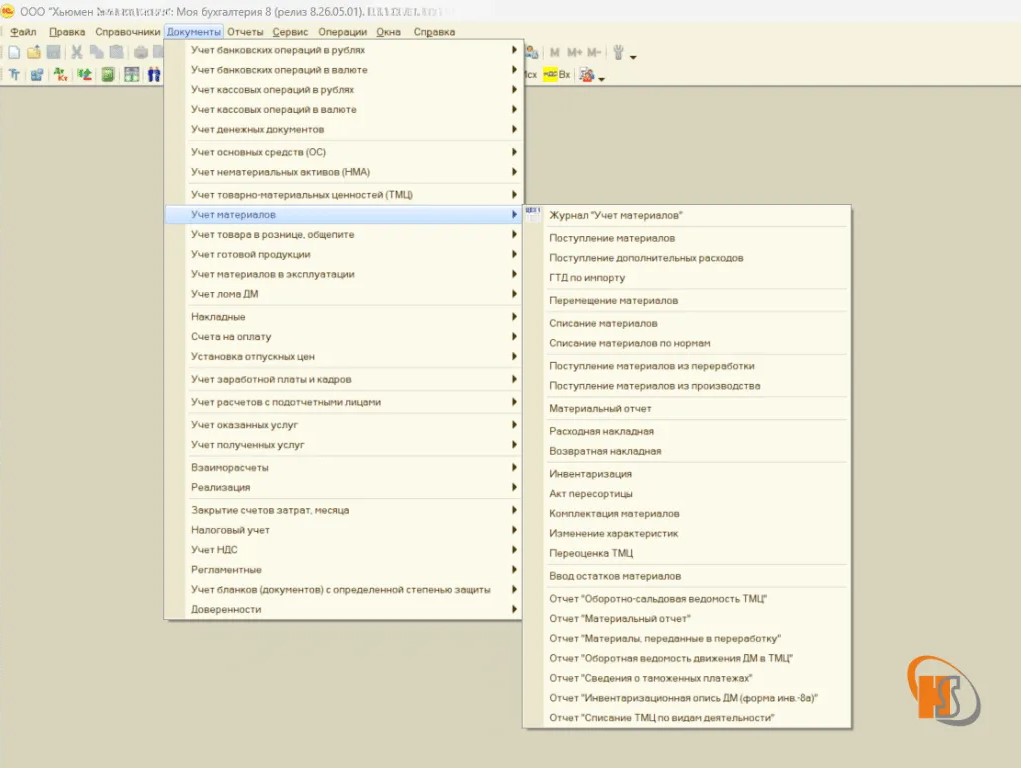Click the red-blue people toolbar icon
Viewport: 1023px width, 769px height.
click(x=587, y=75)
